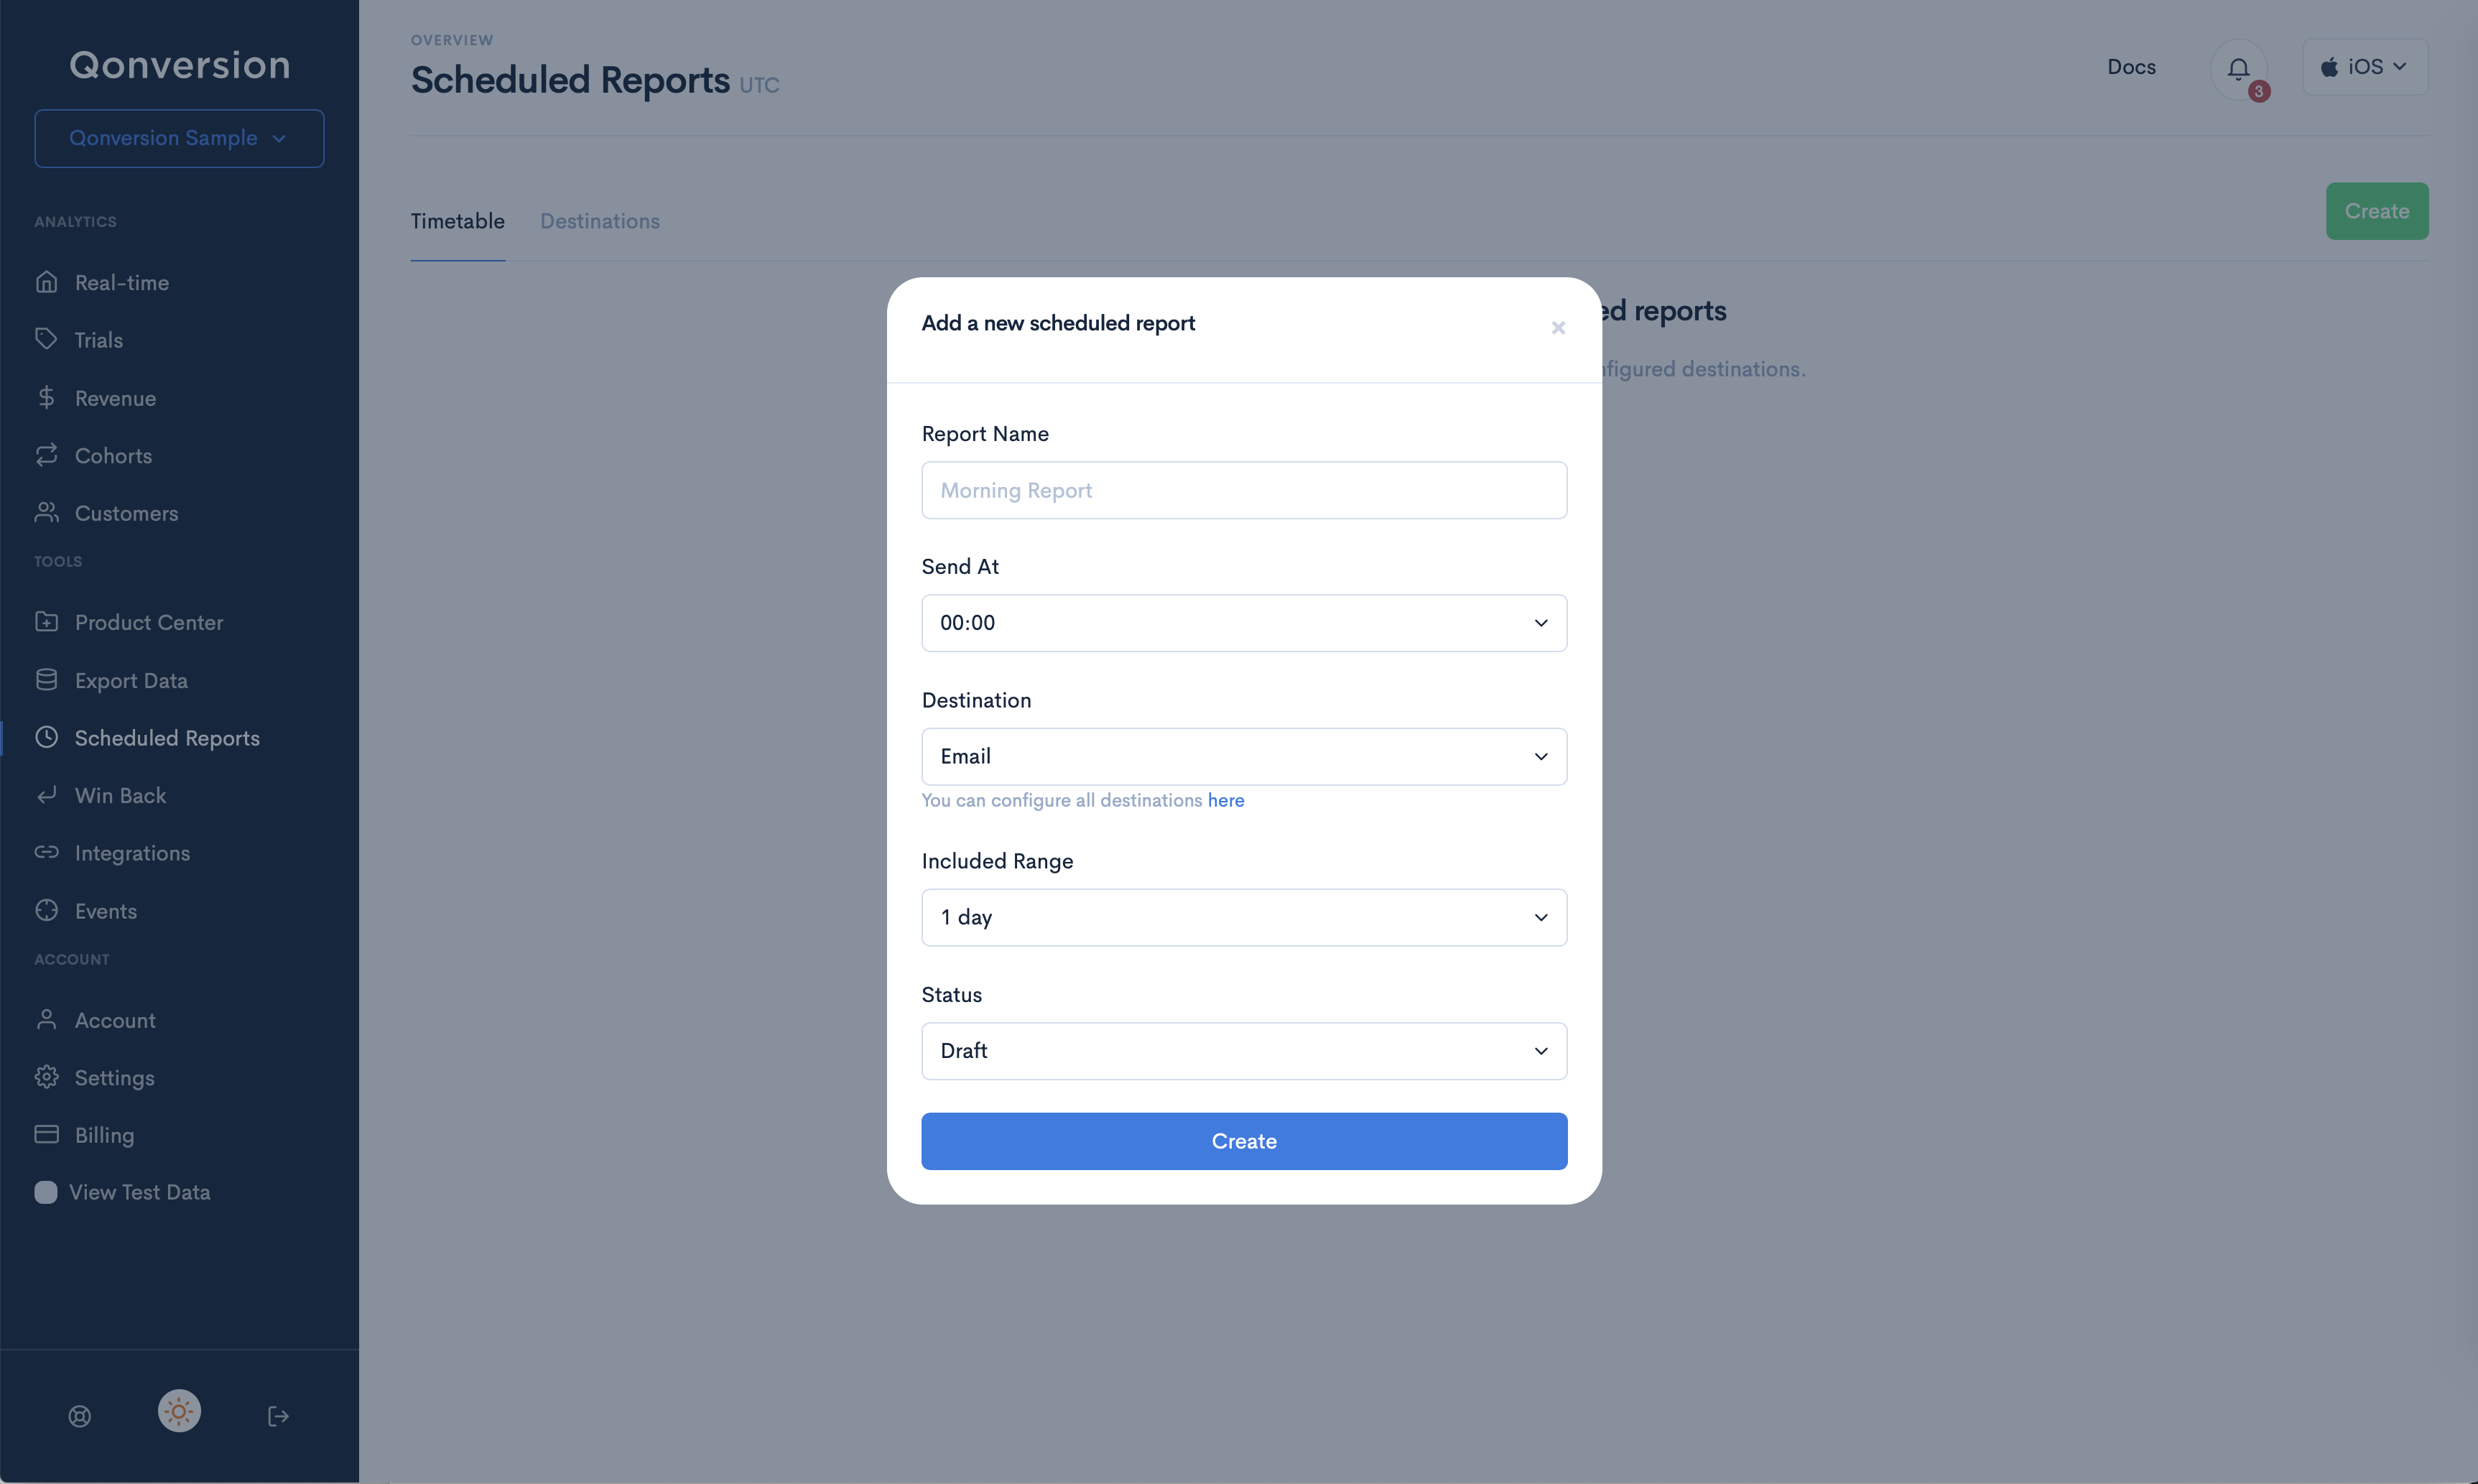Open Real-time analytics home icon

(46, 282)
